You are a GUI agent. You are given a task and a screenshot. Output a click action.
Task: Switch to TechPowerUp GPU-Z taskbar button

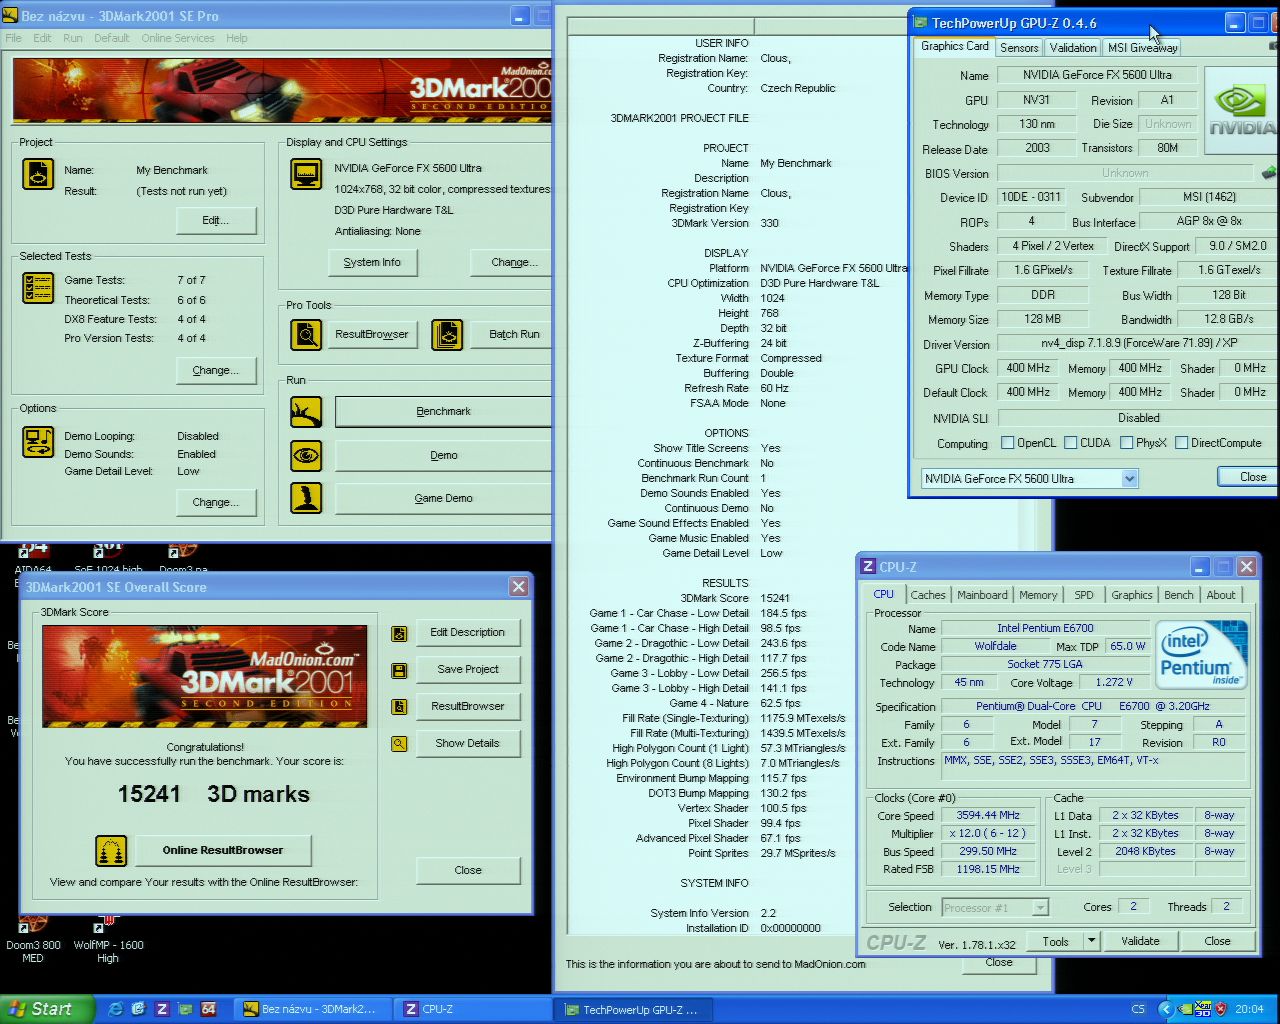pyautogui.click(x=632, y=1009)
